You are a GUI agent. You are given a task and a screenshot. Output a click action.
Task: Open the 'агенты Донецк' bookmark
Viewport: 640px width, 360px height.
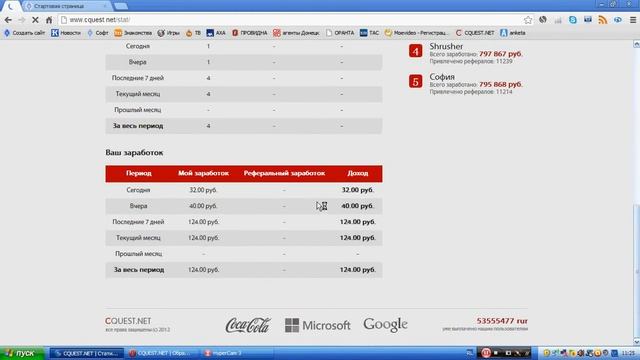296,33
